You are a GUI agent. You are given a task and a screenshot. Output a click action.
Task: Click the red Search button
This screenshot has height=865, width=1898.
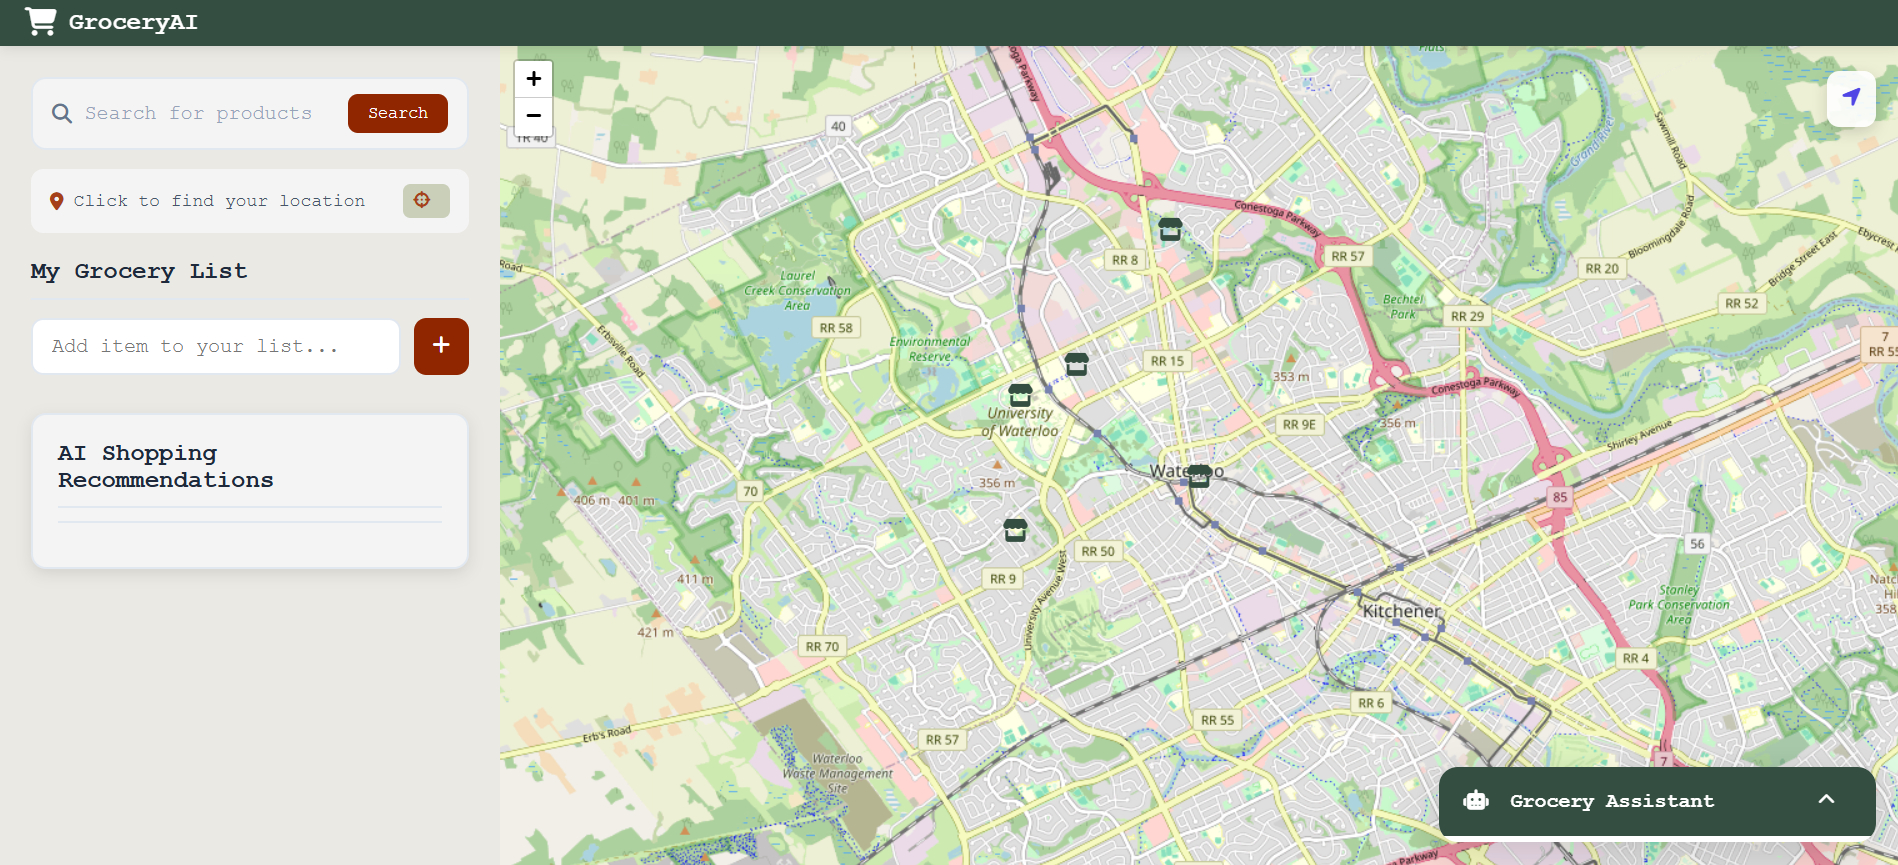[x=398, y=113]
